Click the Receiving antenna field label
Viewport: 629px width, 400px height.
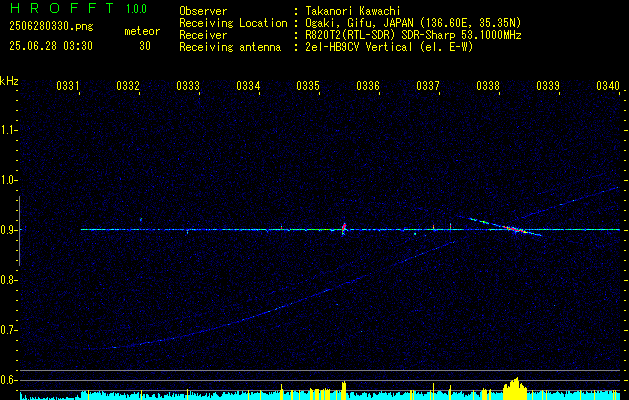pyautogui.click(x=230, y=47)
